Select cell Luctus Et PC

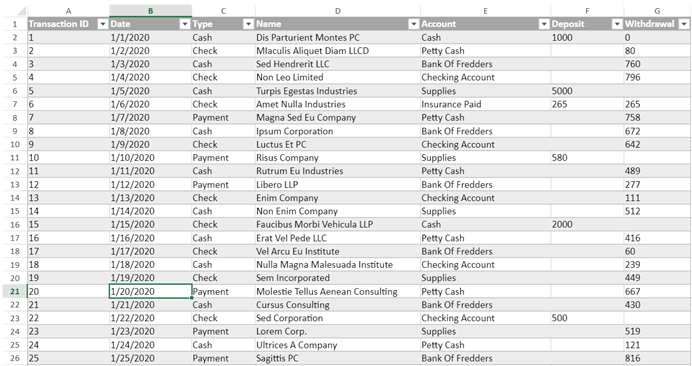pyautogui.click(x=338, y=144)
